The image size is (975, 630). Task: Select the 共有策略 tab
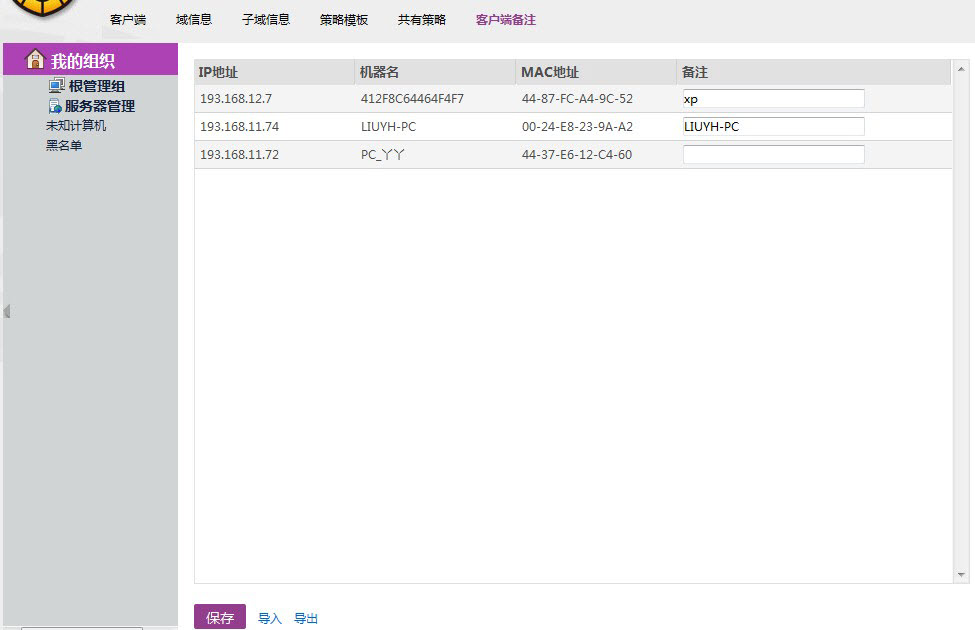point(422,20)
